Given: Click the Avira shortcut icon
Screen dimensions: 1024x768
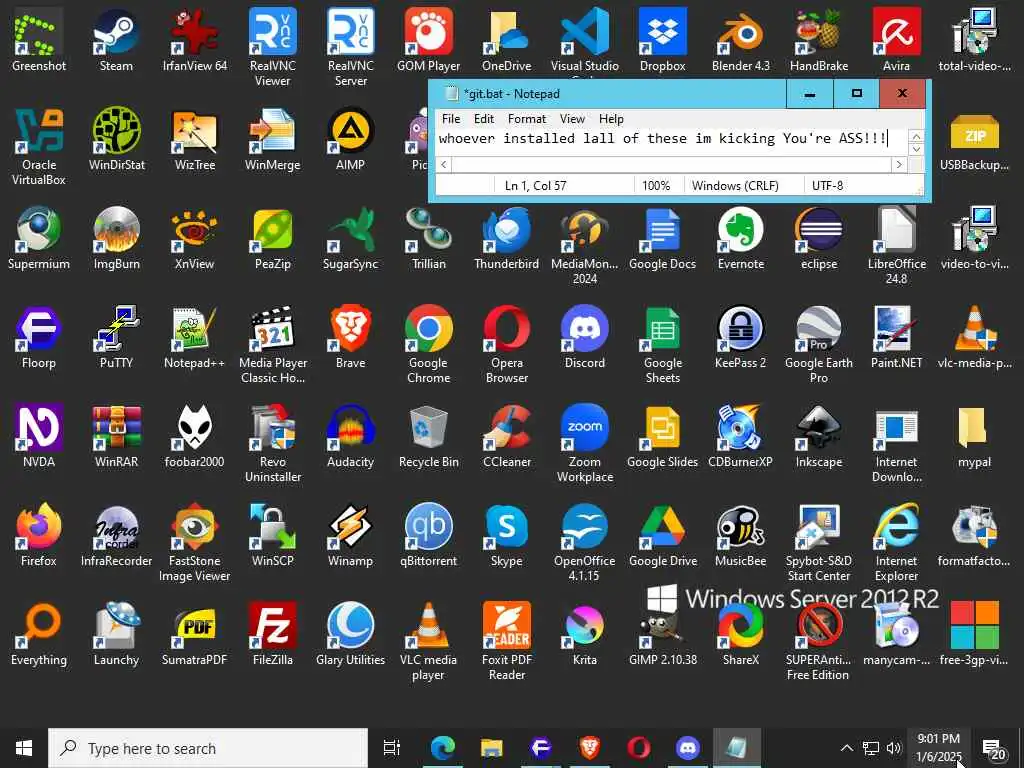Looking at the screenshot, I should [897, 39].
